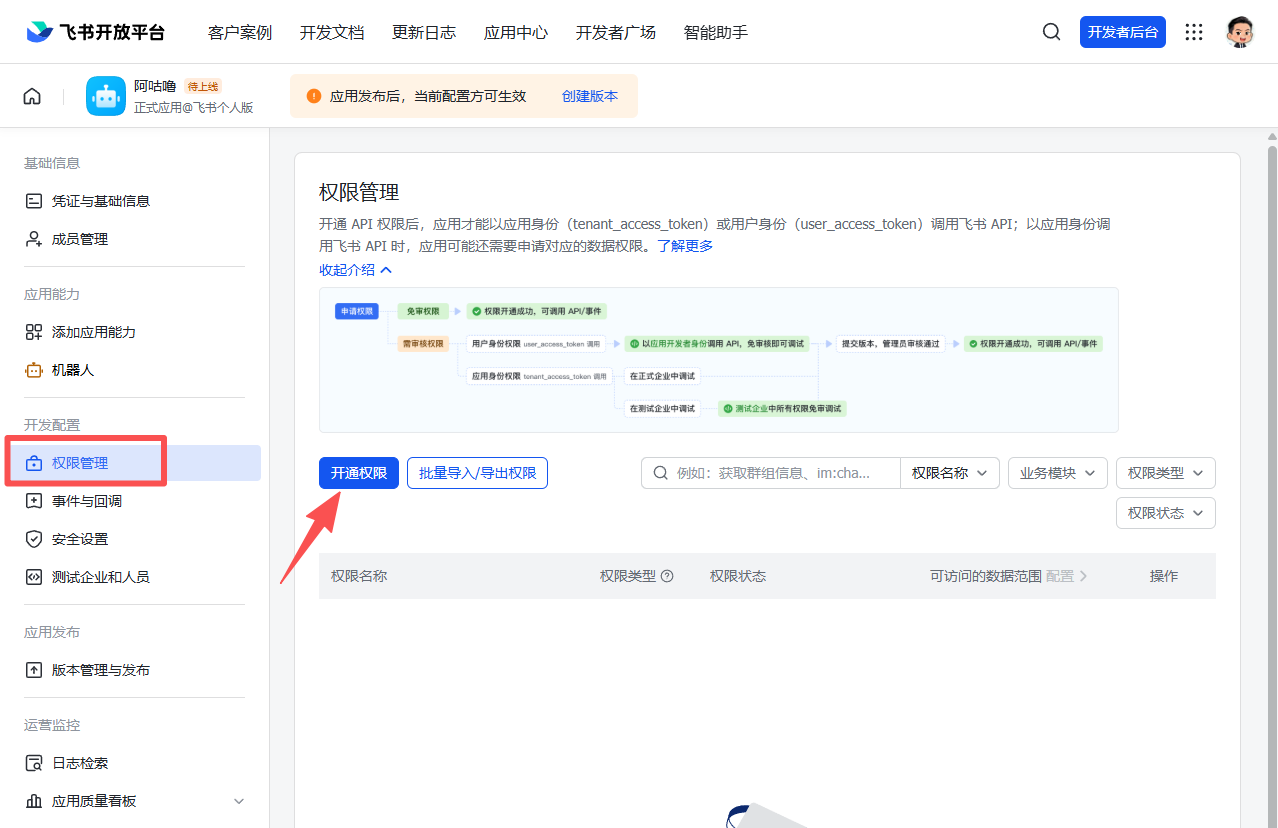Click the 开通权限 button
The image size is (1278, 828).
coord(358,472)
